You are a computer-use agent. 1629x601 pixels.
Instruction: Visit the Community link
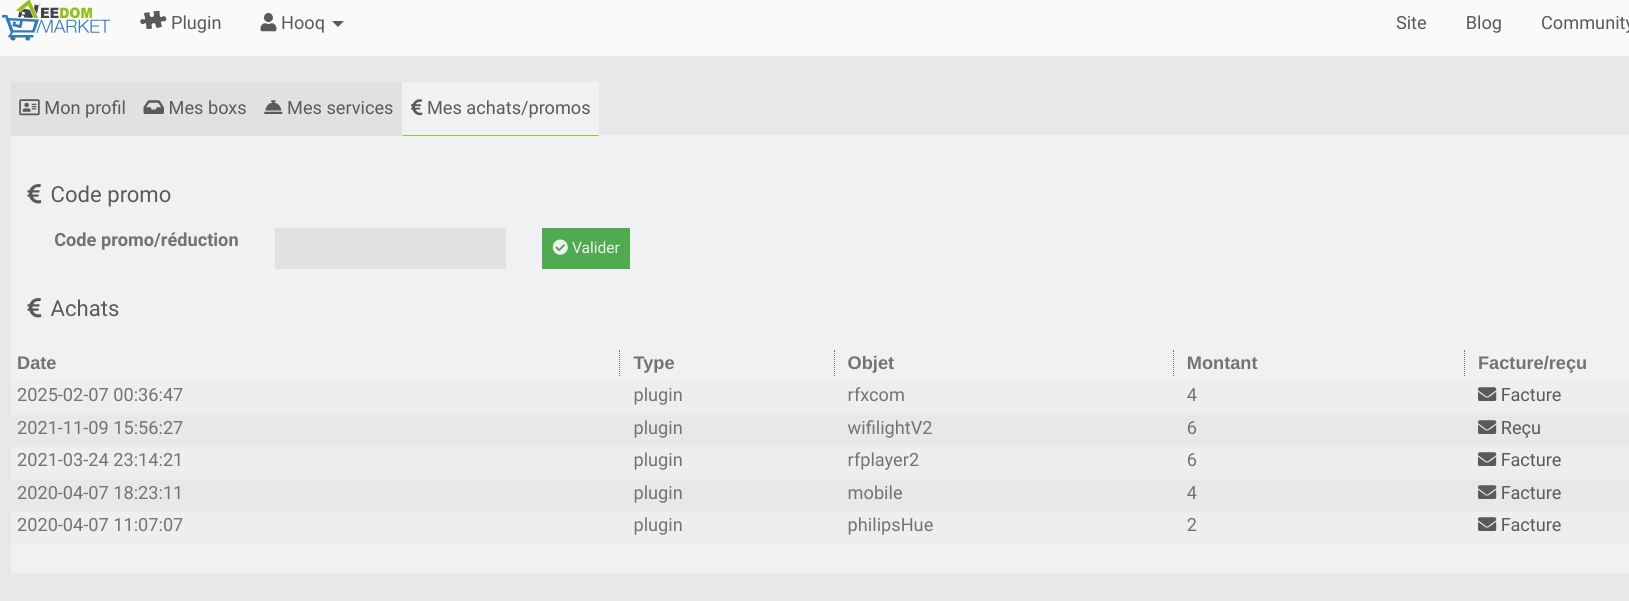click(x=1583, y=23)
